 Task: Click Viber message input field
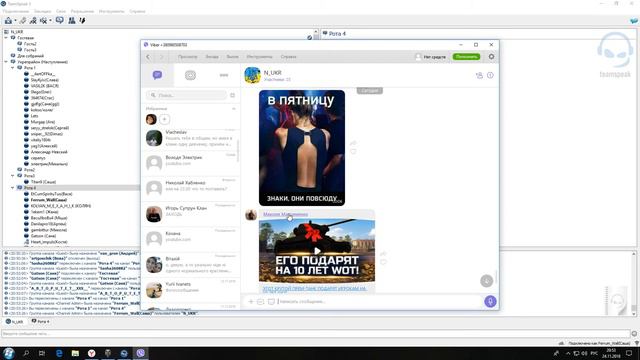tap(379, 302)
